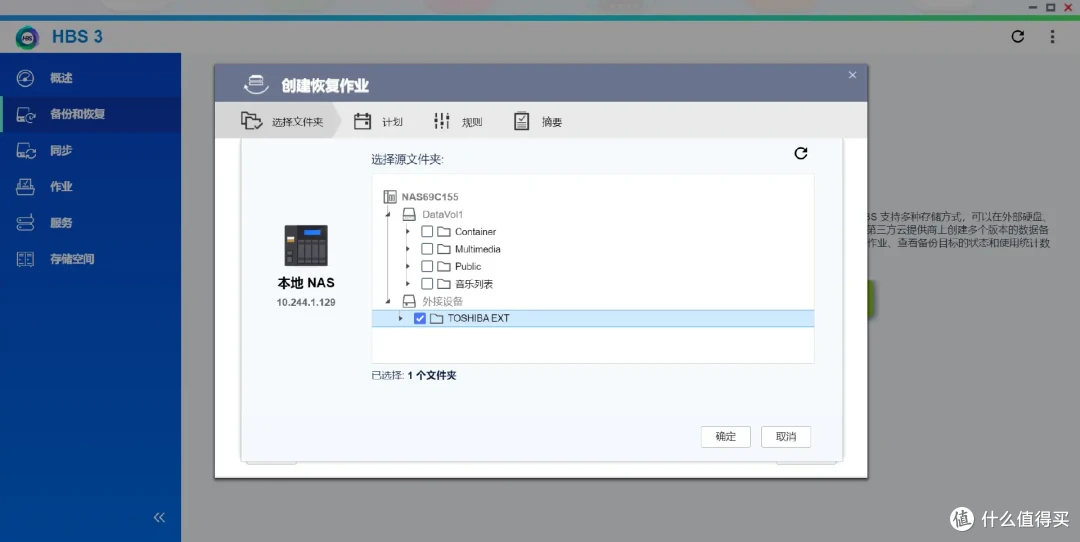Click the 已选择: 1 个文件夹 status text

[x=414, y=375]
